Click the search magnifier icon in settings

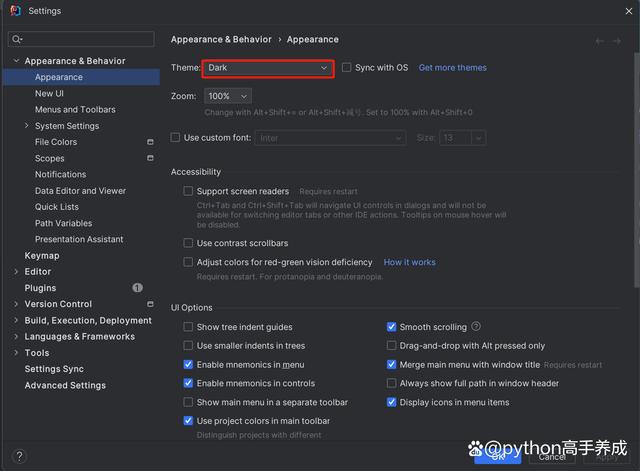click(17, 40)
